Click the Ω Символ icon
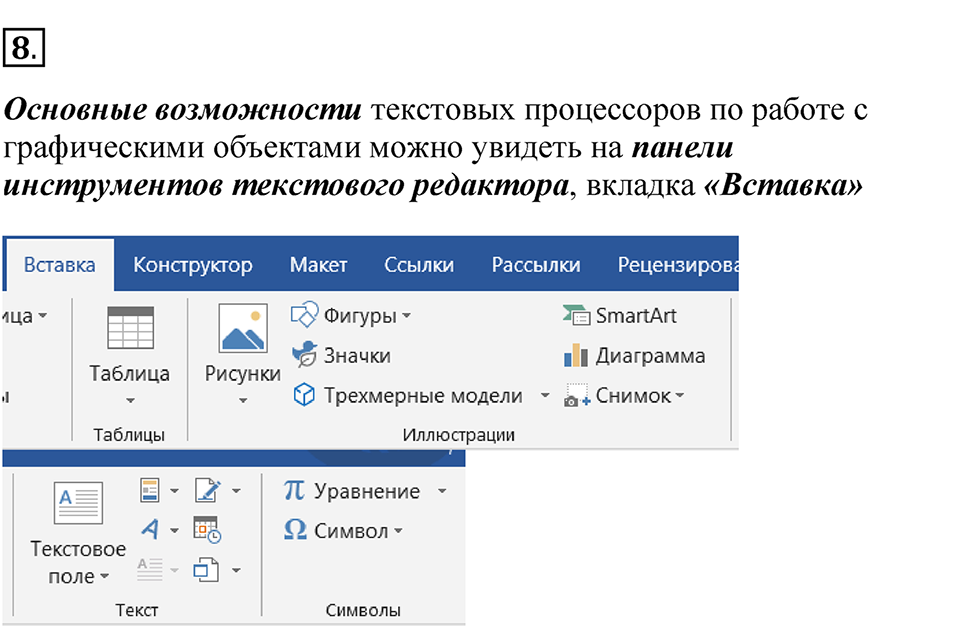This screenshot has width=960, height=626. pos(295,531)
